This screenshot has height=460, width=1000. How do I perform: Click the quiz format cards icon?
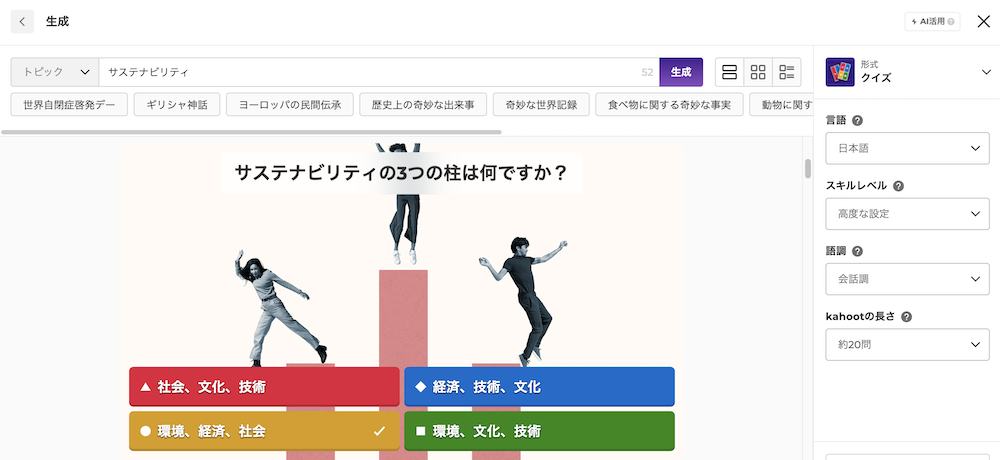(840, 72)
